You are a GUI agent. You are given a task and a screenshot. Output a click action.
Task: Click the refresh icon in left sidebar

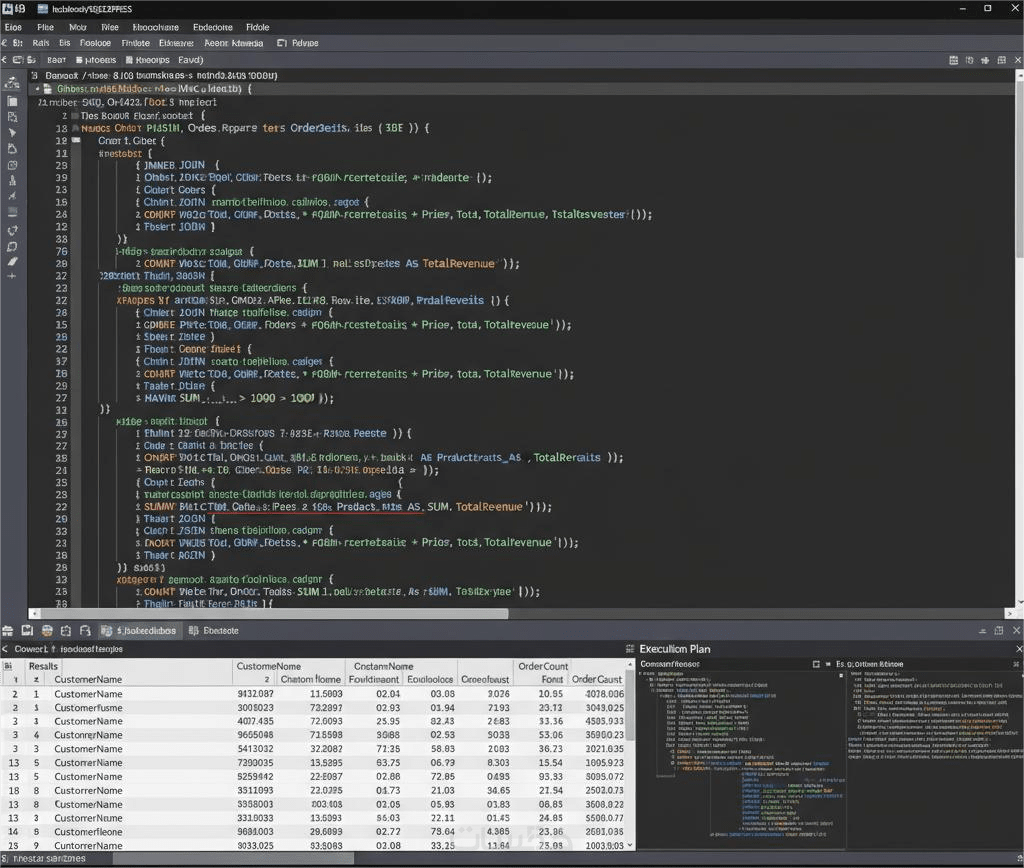(12, 229)
